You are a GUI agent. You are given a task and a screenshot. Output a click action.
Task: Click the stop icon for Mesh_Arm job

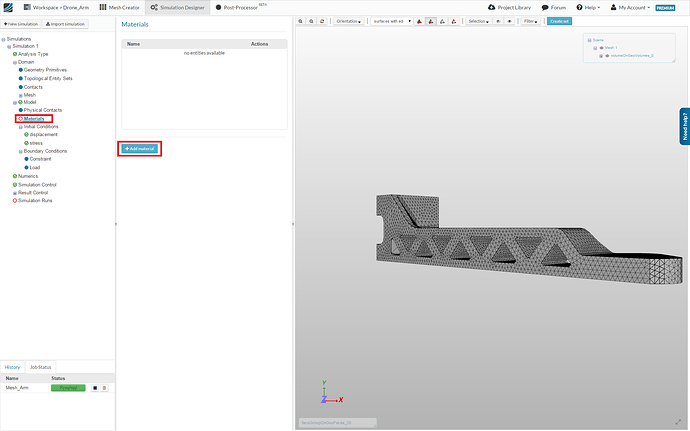(94, 387)
